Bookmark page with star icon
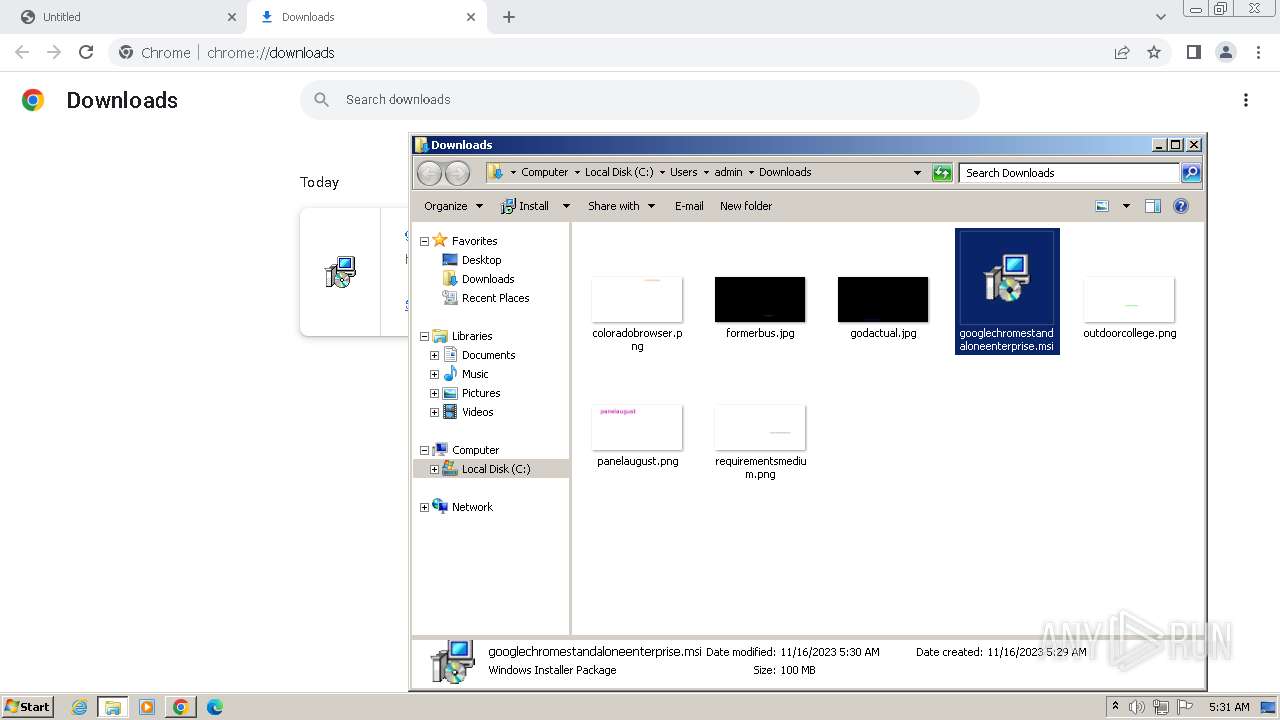Image resolution: width=1280 pixels, height=720 pixels. pos(1154,52)
